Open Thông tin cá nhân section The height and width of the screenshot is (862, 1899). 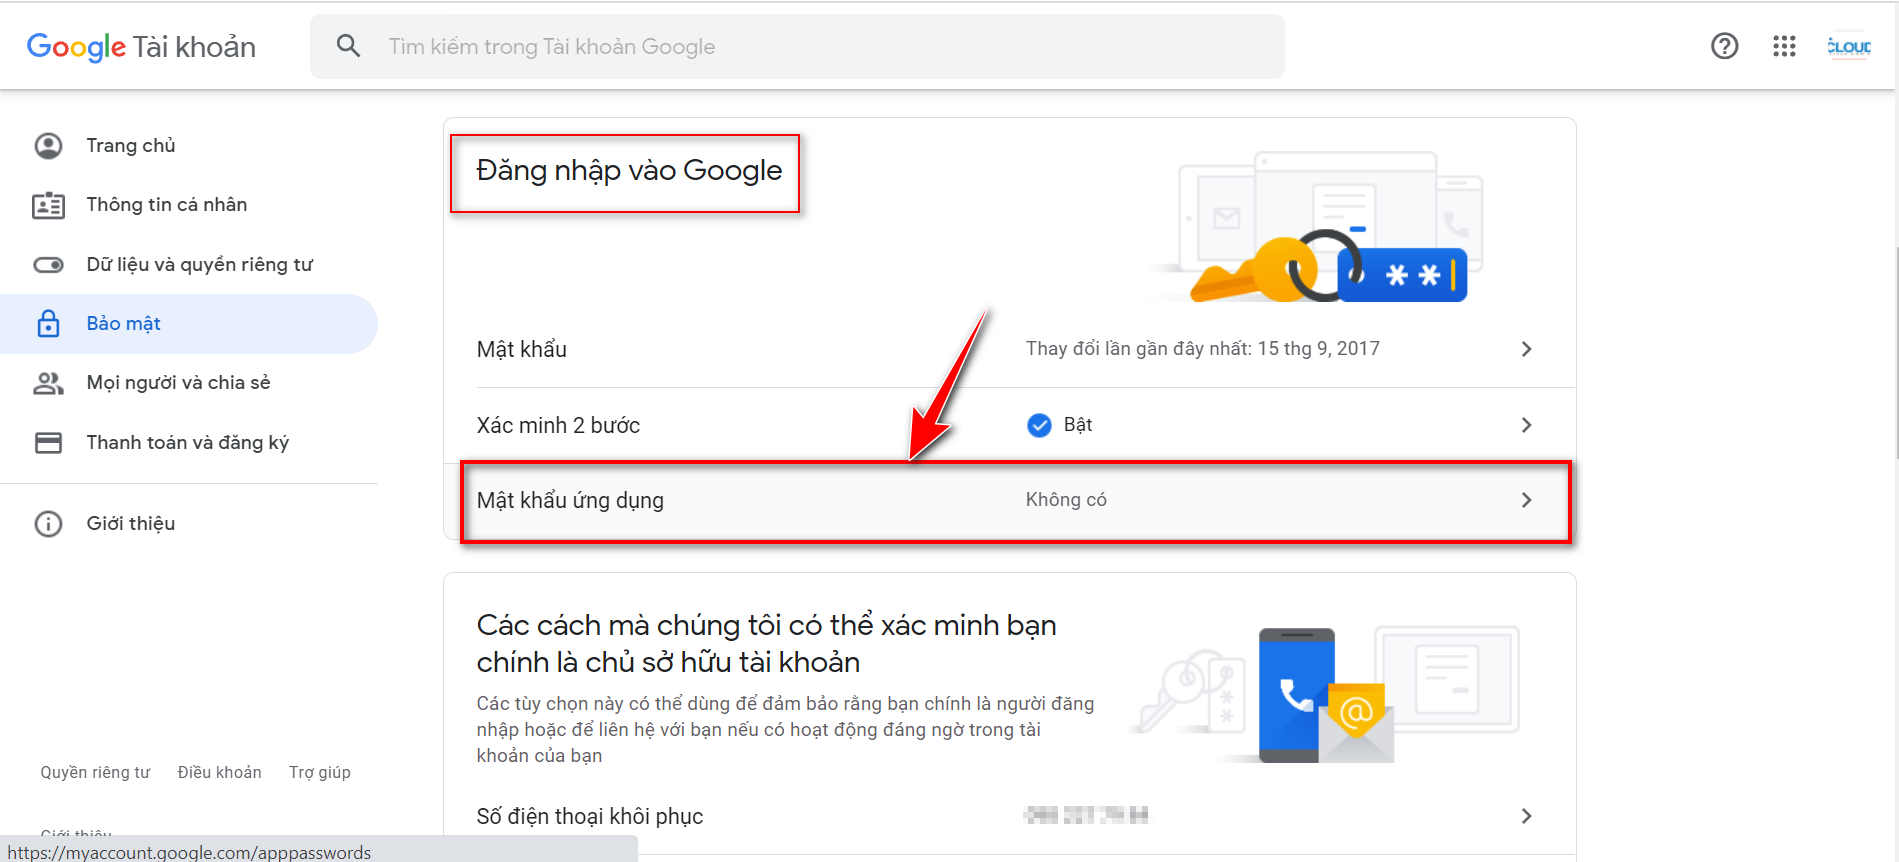pos(189,205)
